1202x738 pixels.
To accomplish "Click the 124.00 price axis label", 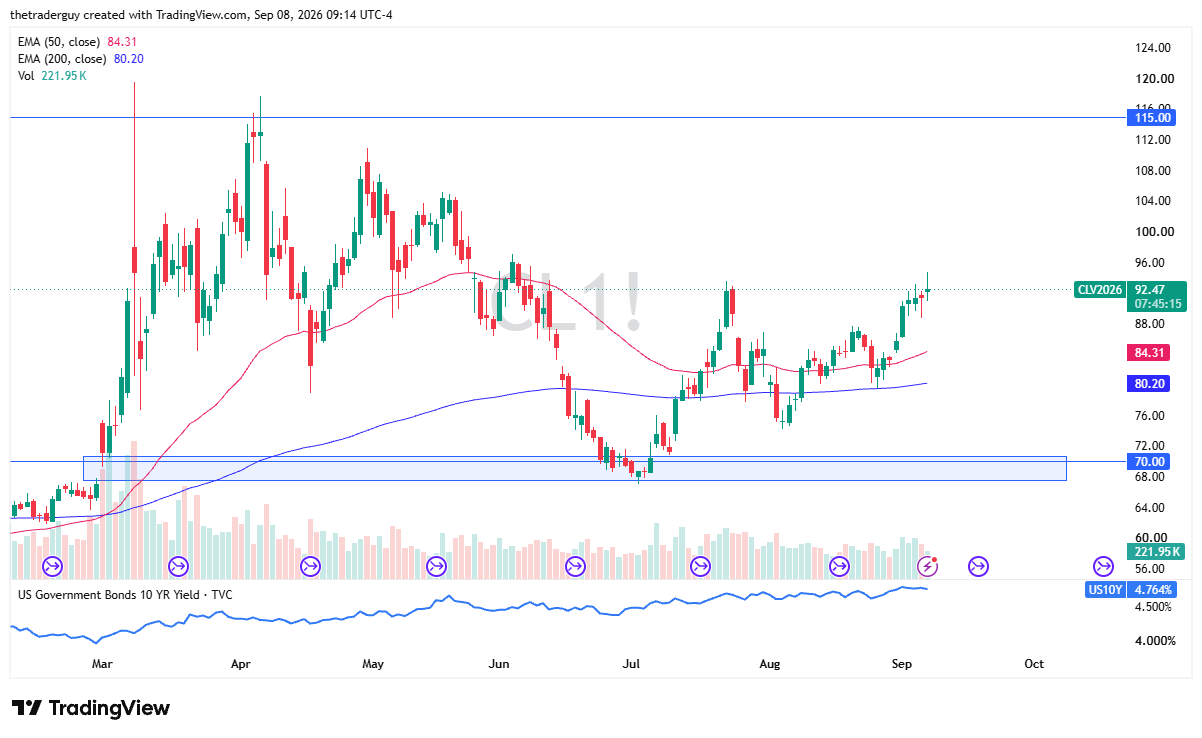I will pyautogui.click(x=1152, y=48).
